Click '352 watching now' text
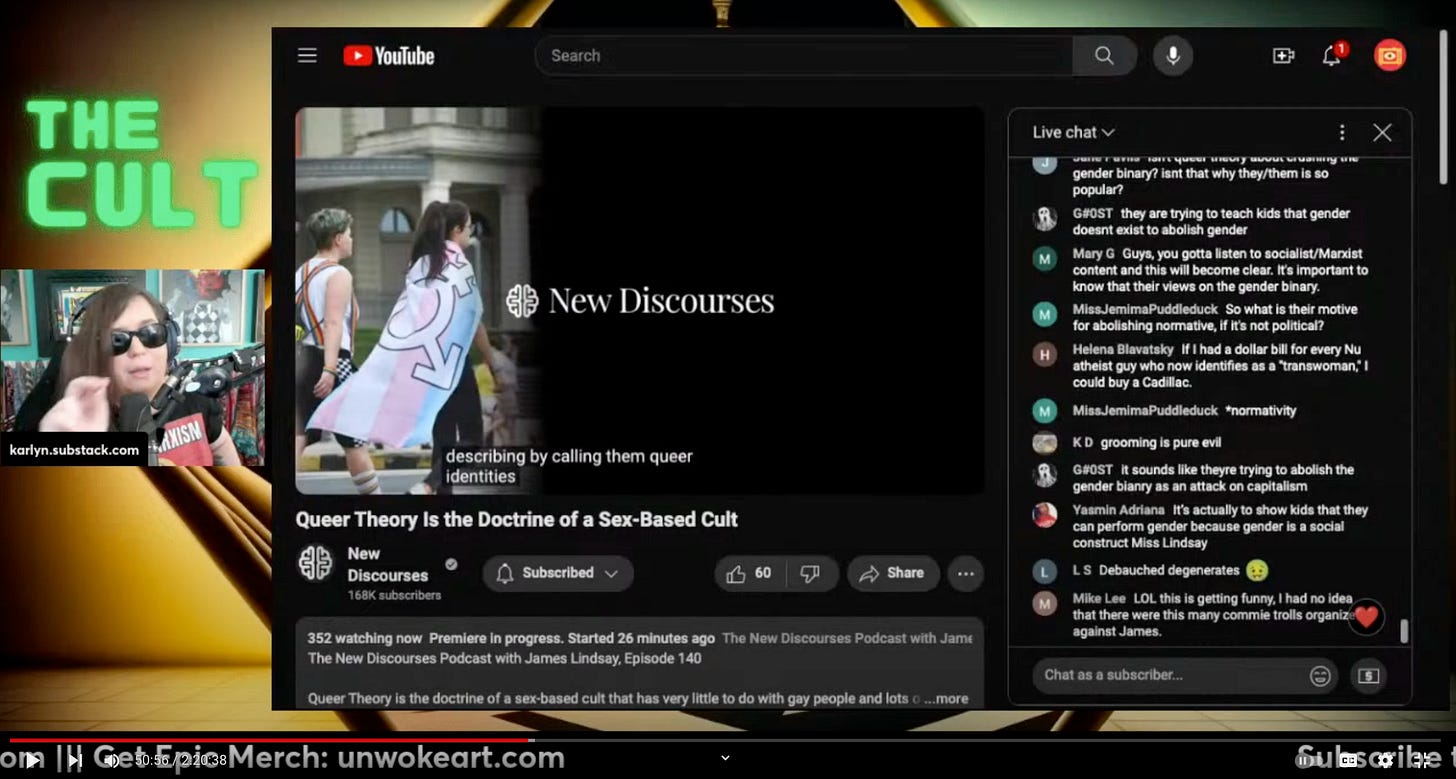 click(x=365, y=638)
